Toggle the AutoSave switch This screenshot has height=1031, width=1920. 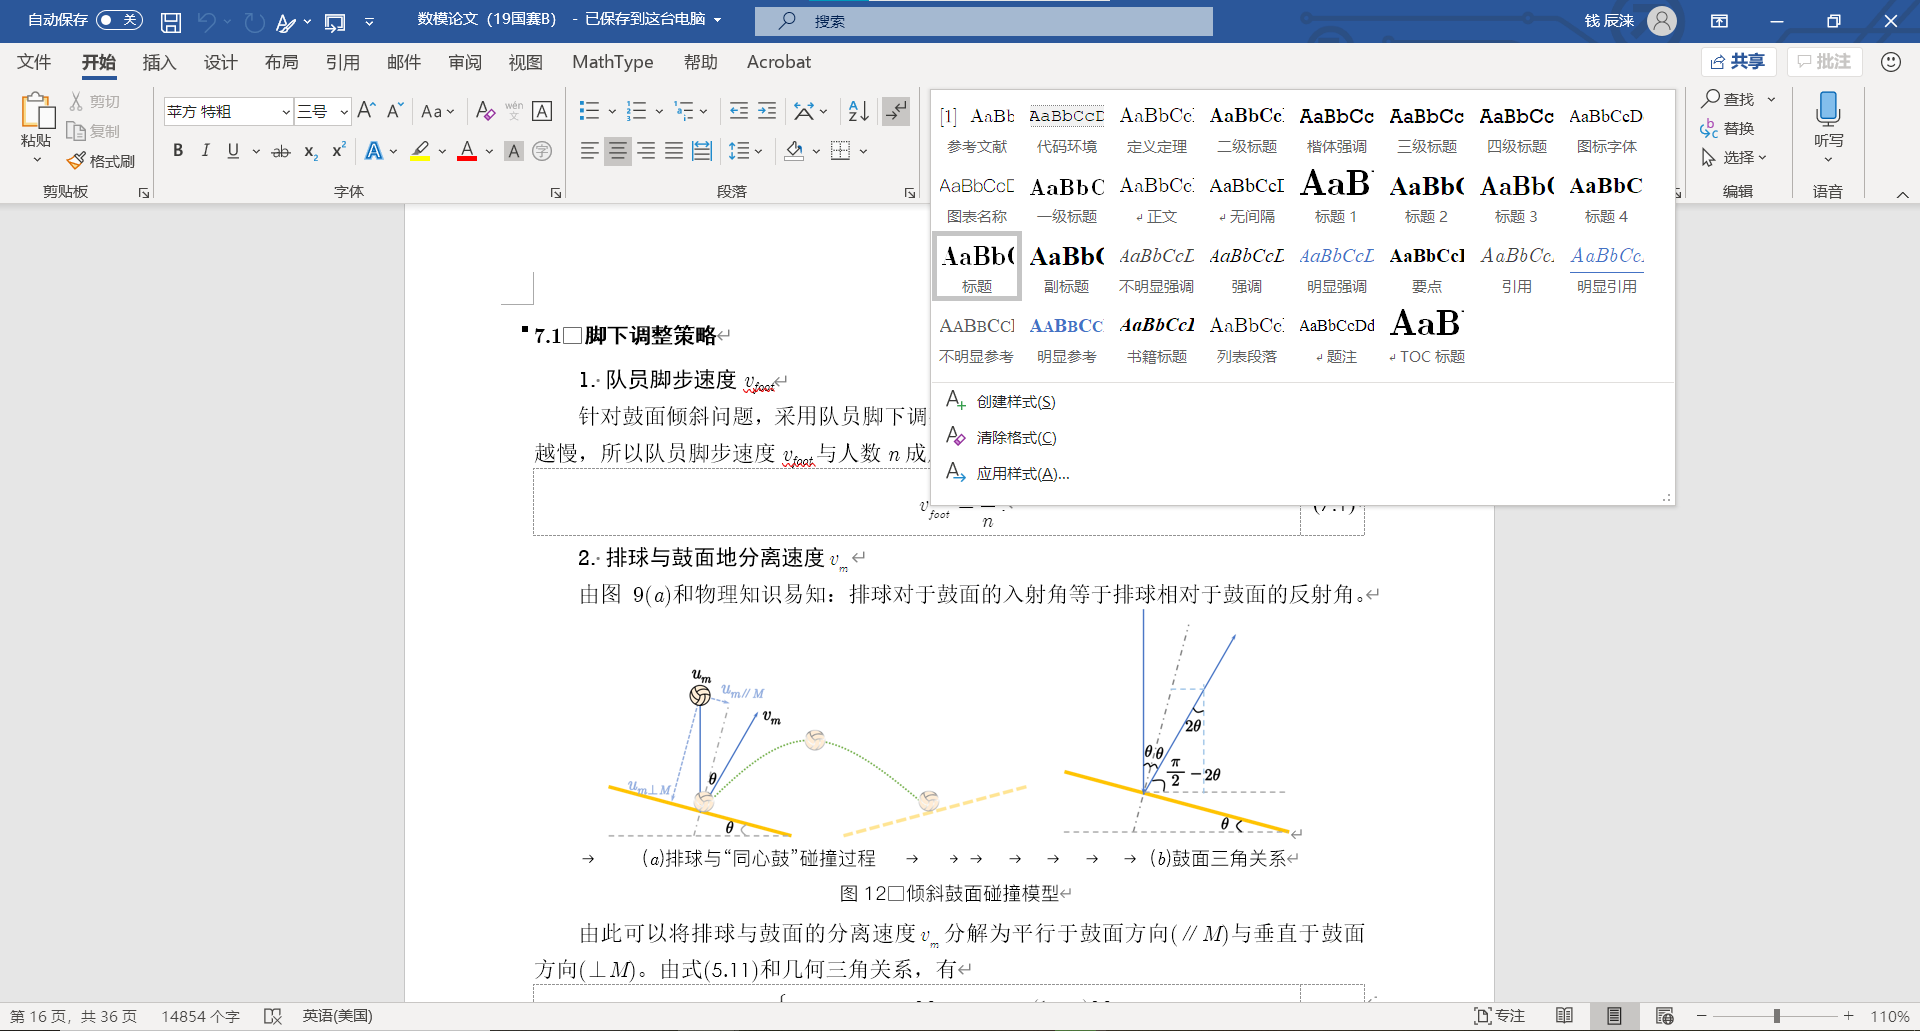click(x=119, y=20)
